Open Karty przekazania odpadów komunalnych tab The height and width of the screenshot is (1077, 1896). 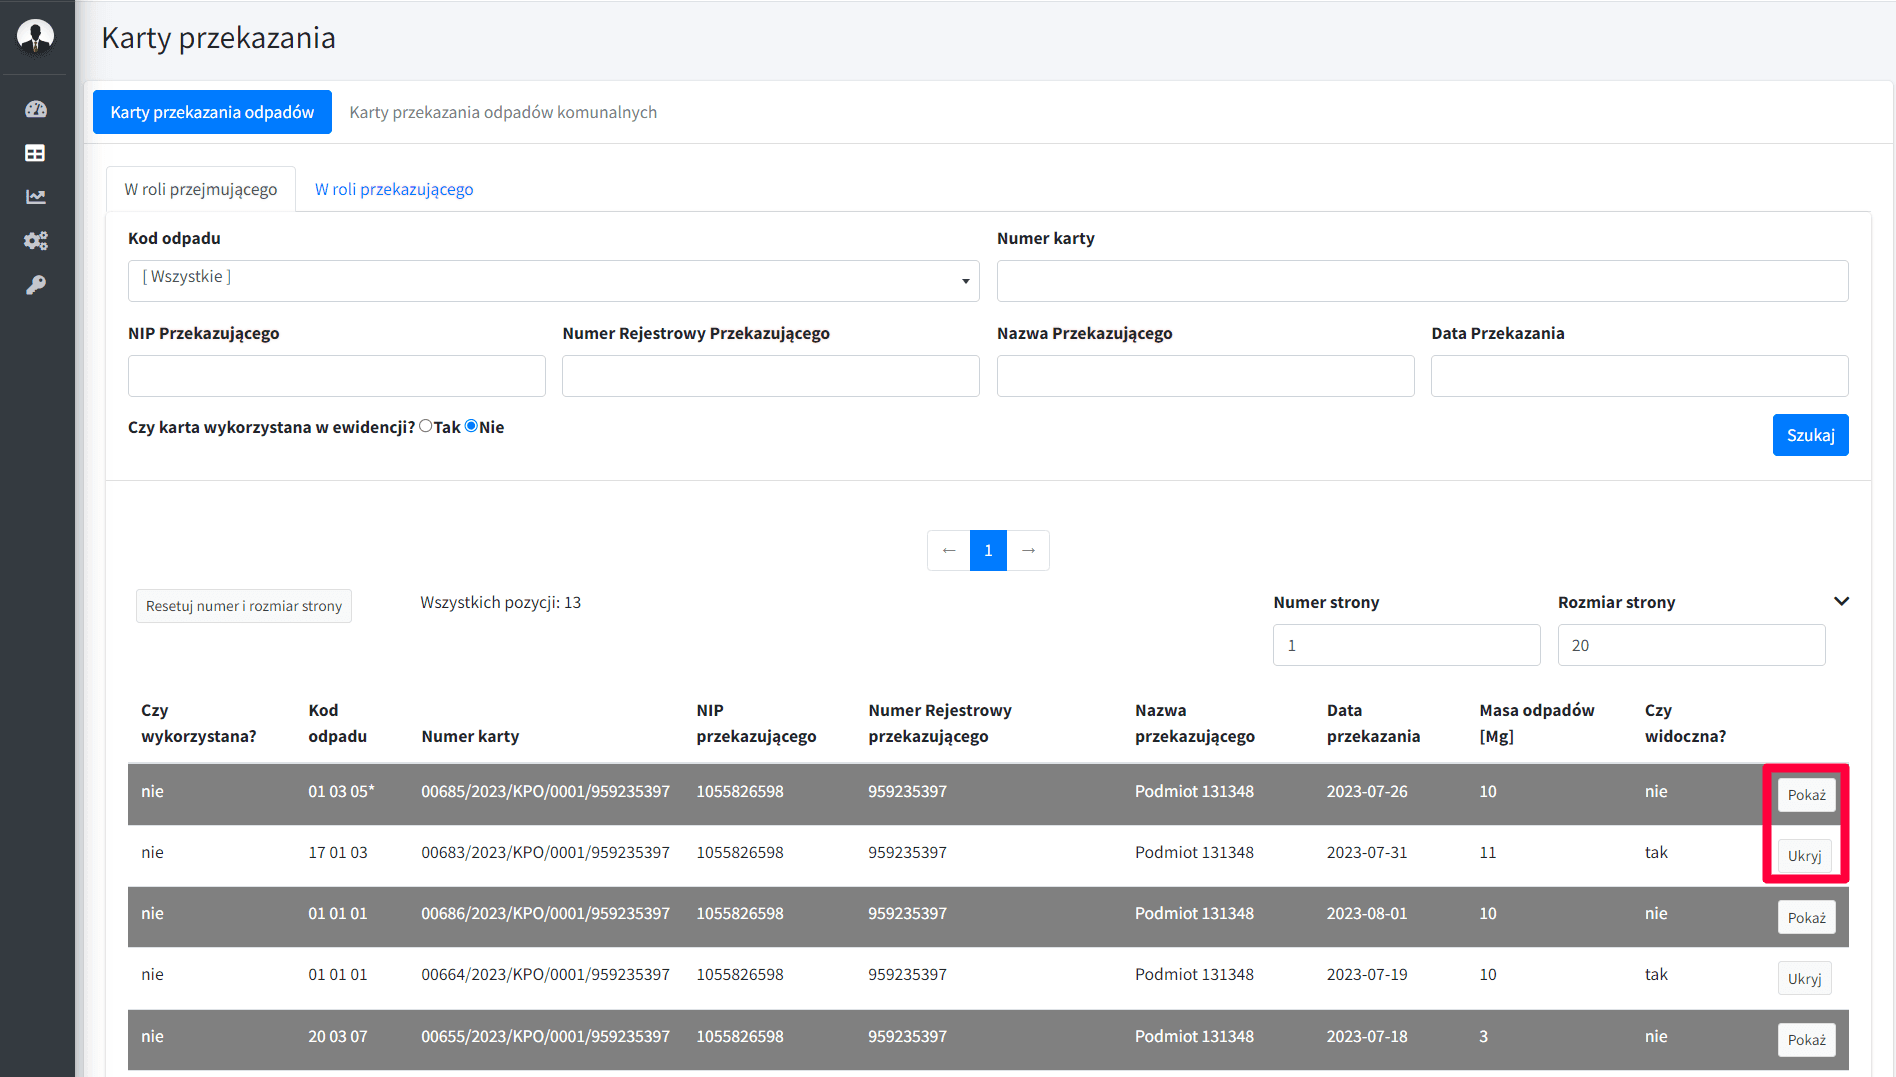pyautogui.click(x=503, y=112)
